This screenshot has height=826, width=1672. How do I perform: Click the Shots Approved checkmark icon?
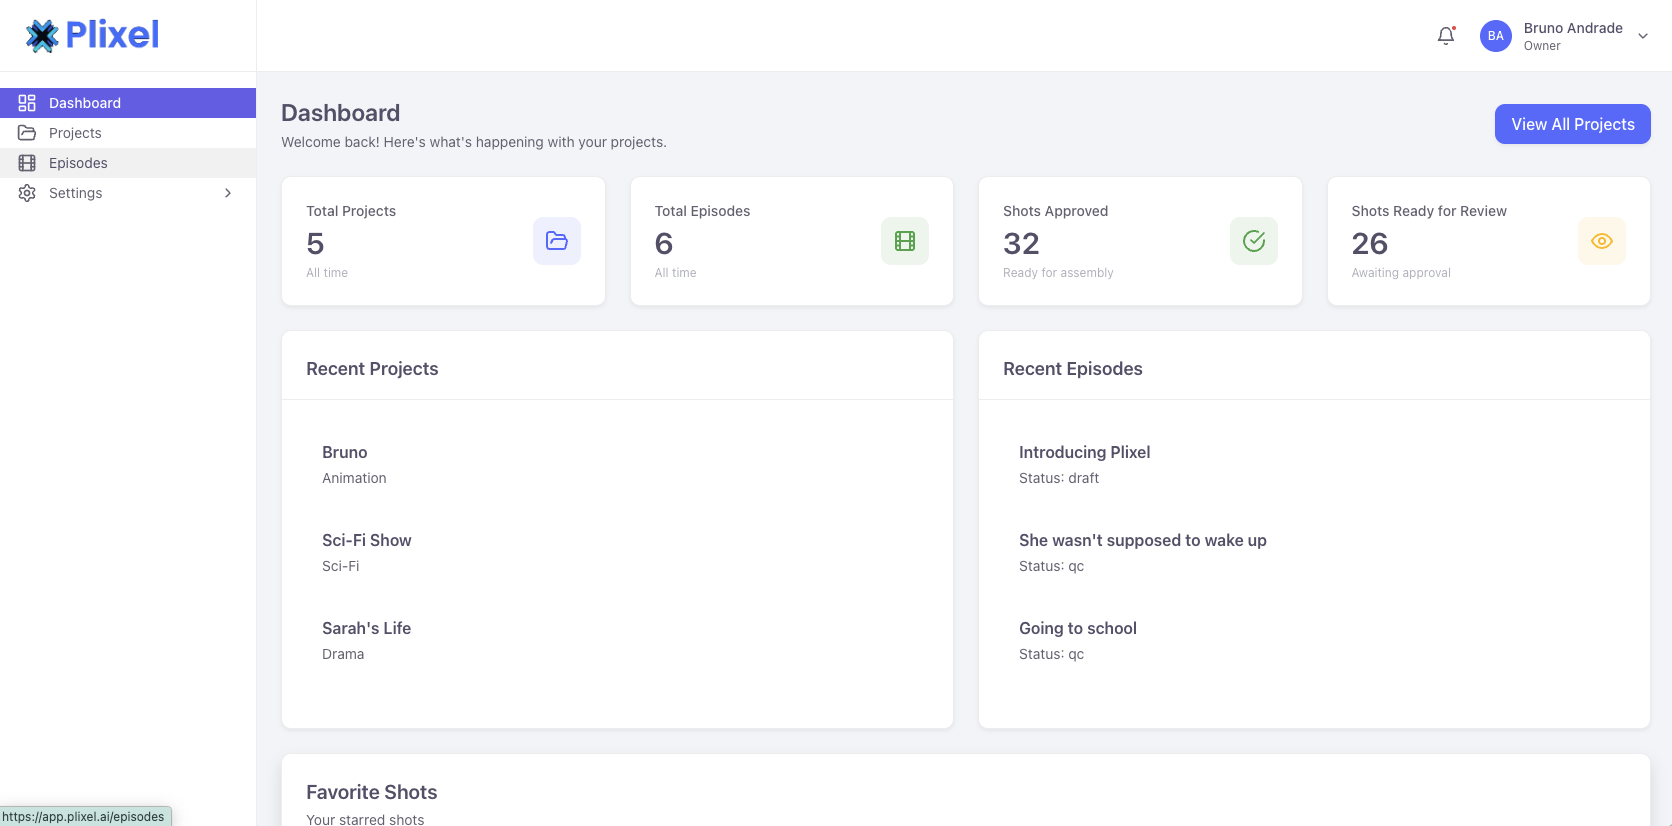point(1254,241)
